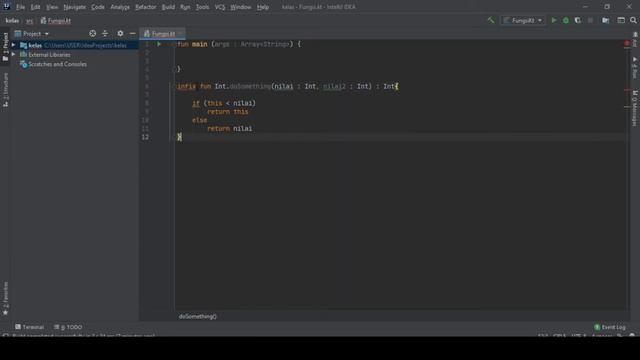Open the Run menu
Viewport: 640px width, 360px height.
pyautogui.click(x=185, y=7)
